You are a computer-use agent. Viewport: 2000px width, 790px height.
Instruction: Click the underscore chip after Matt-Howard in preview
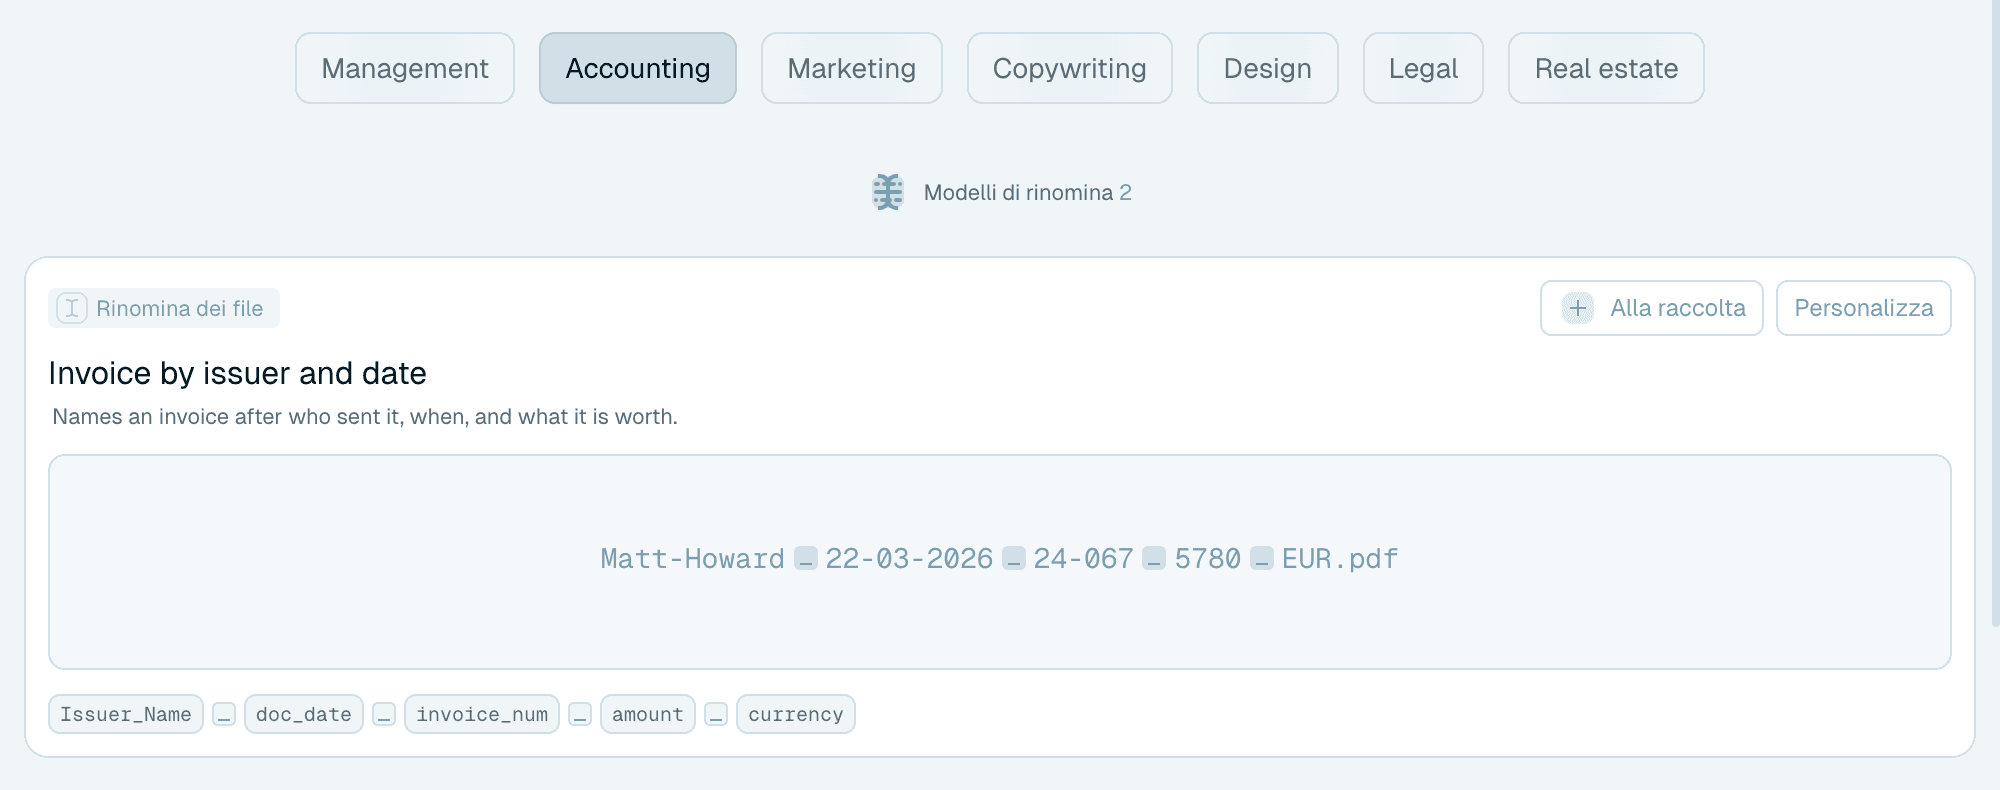coord(806,559)
